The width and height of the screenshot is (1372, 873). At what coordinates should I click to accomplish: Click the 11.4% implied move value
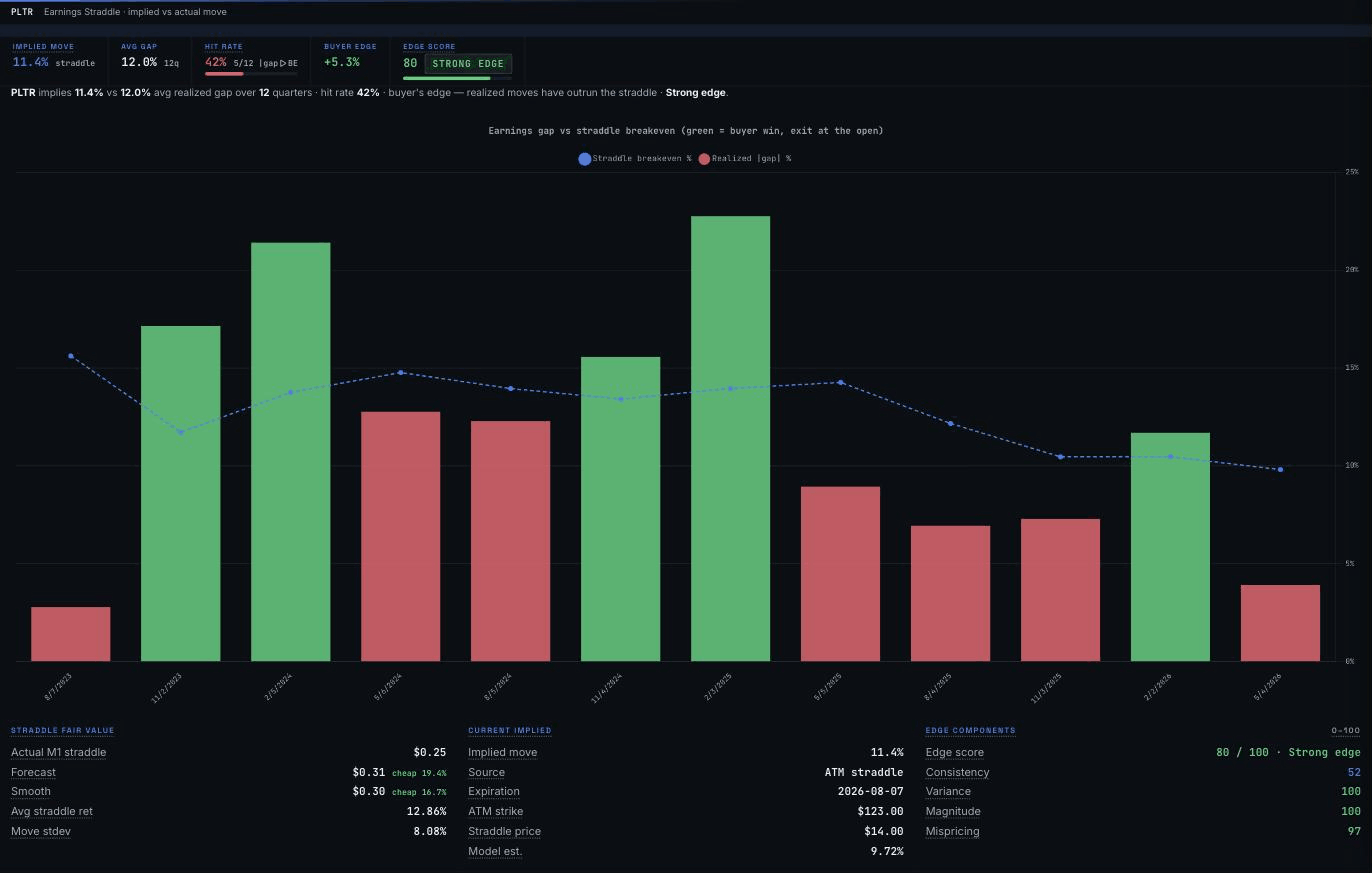[x=30, y=62]
